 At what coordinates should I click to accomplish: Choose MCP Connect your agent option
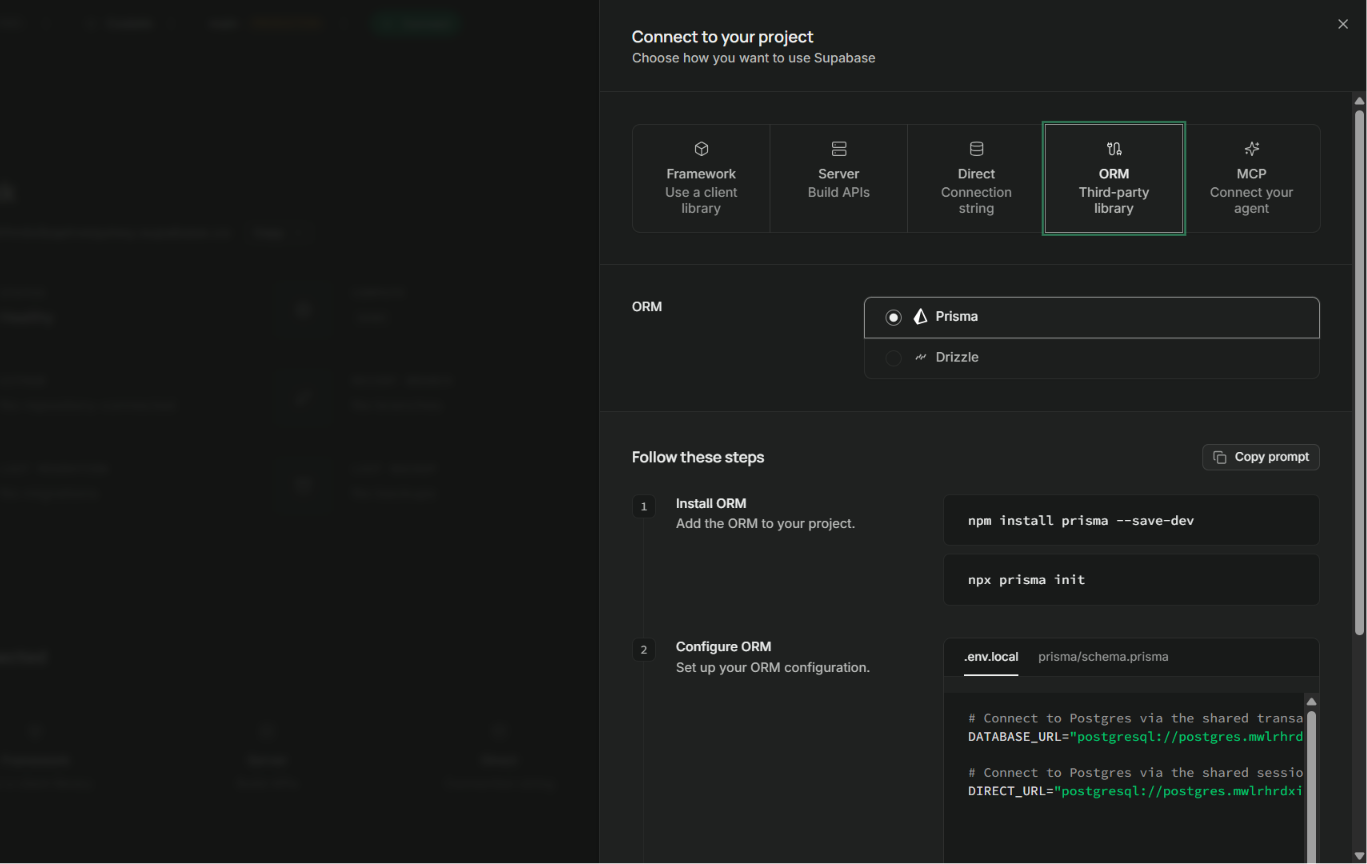[1251, 178]
